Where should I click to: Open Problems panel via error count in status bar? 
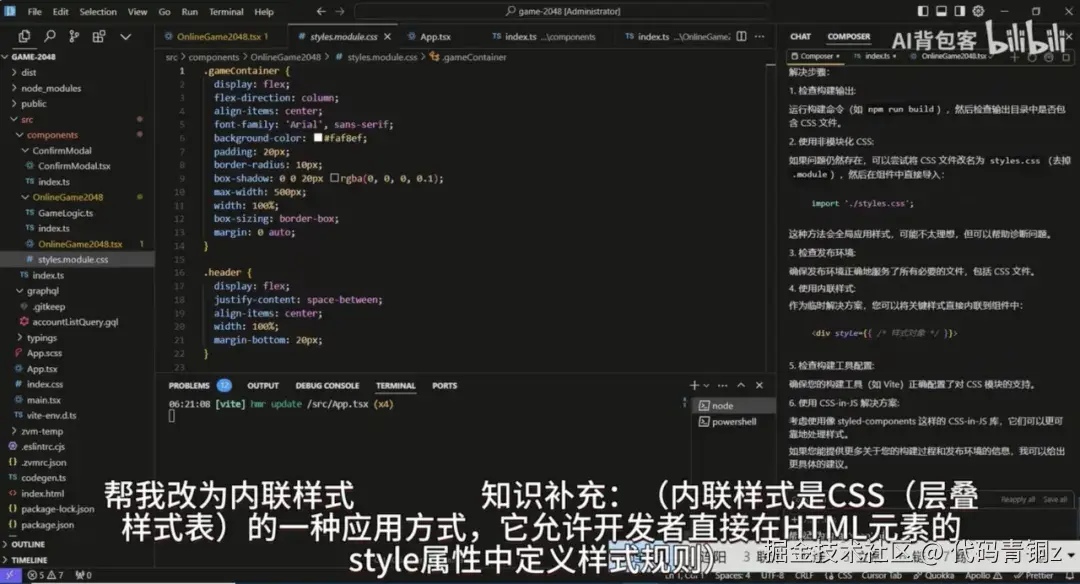point(33,576)
